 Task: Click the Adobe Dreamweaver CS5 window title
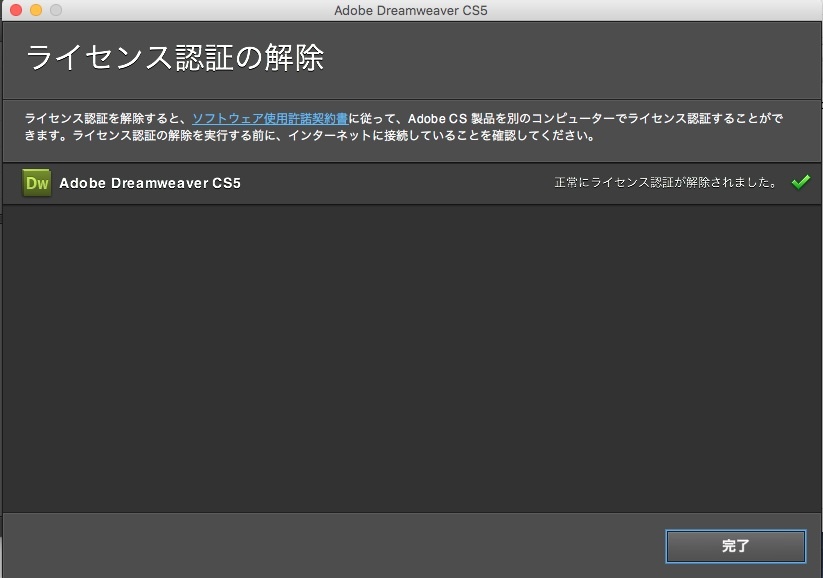411,10
